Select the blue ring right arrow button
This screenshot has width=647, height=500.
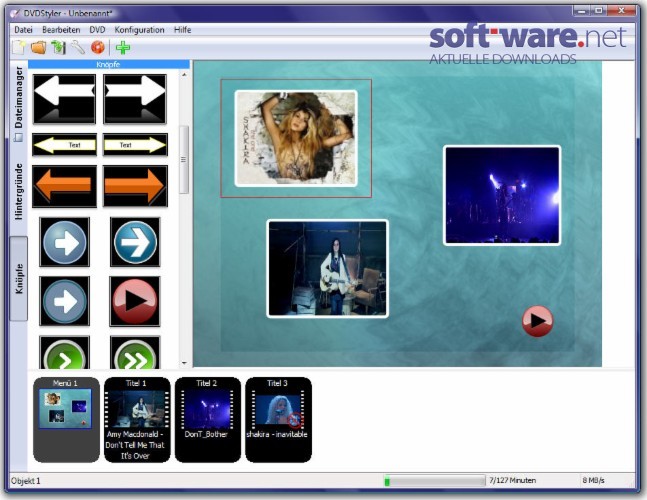pyautogui.click(x=135, y=242)
